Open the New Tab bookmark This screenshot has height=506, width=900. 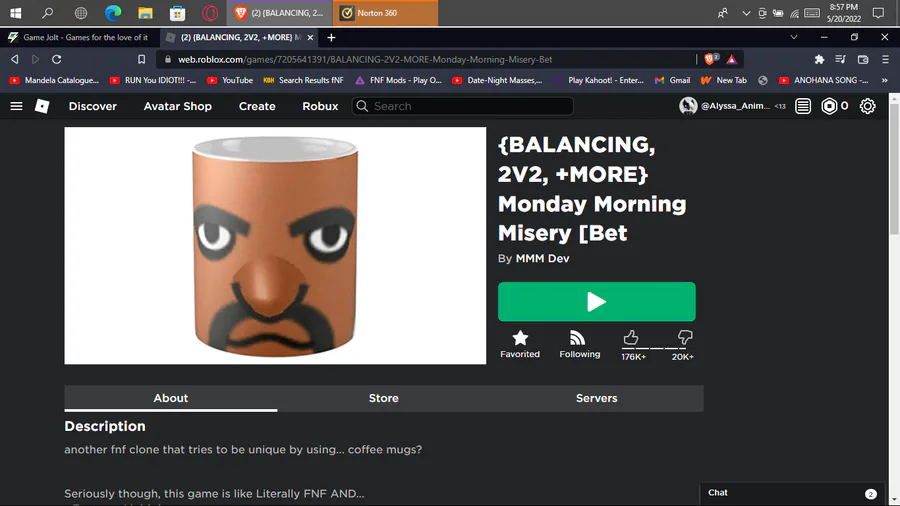click(724, 80)
